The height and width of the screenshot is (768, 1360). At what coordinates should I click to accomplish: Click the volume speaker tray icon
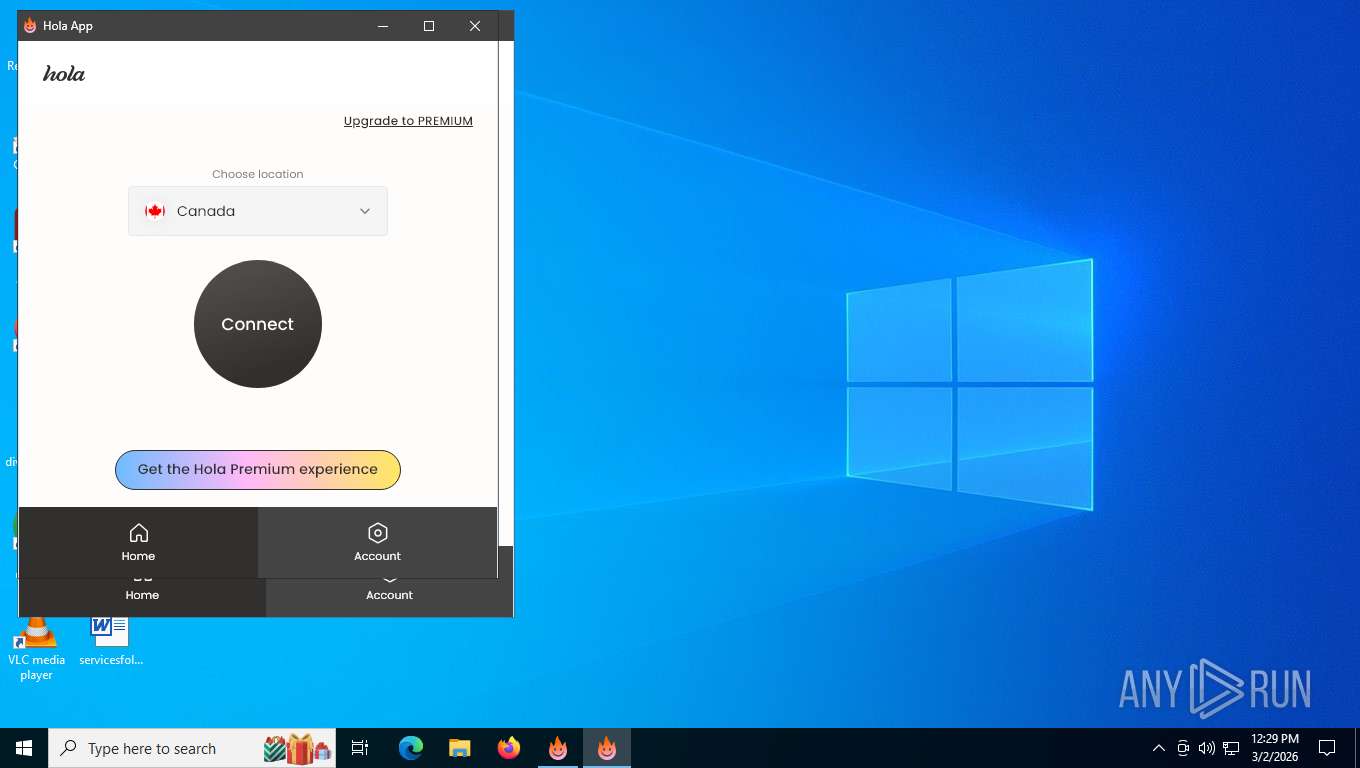(x=1207, y=748)
